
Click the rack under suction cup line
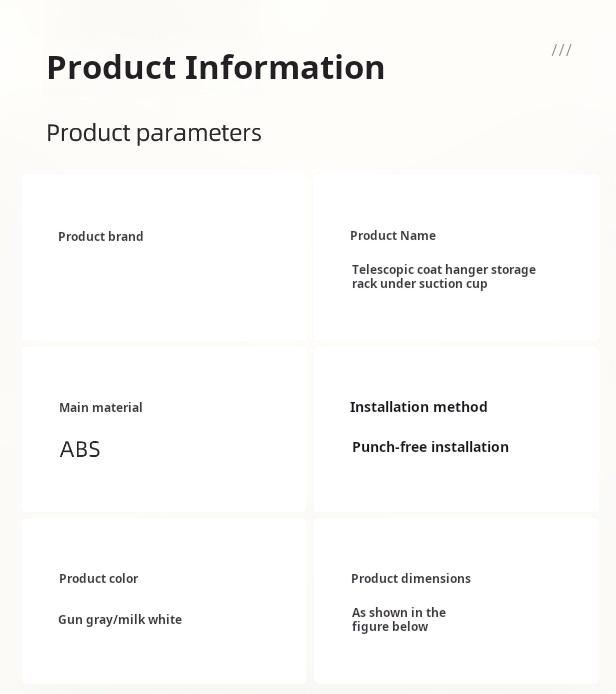click(420, 284)
